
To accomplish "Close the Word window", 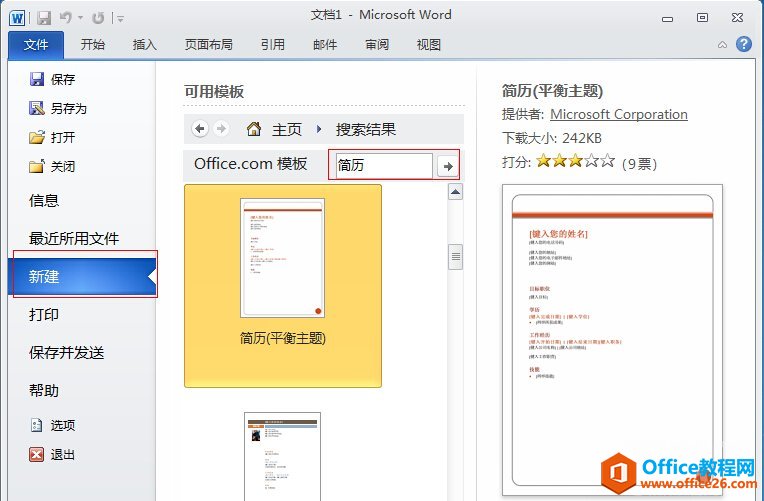I will click(737, 18).
